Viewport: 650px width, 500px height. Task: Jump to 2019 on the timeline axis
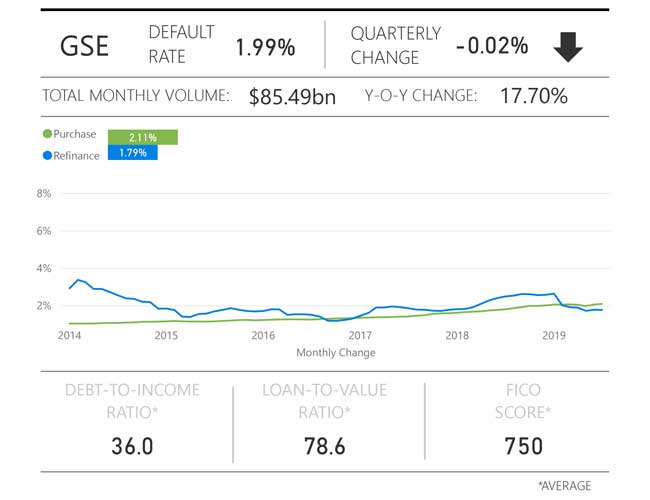coord(553,336)
